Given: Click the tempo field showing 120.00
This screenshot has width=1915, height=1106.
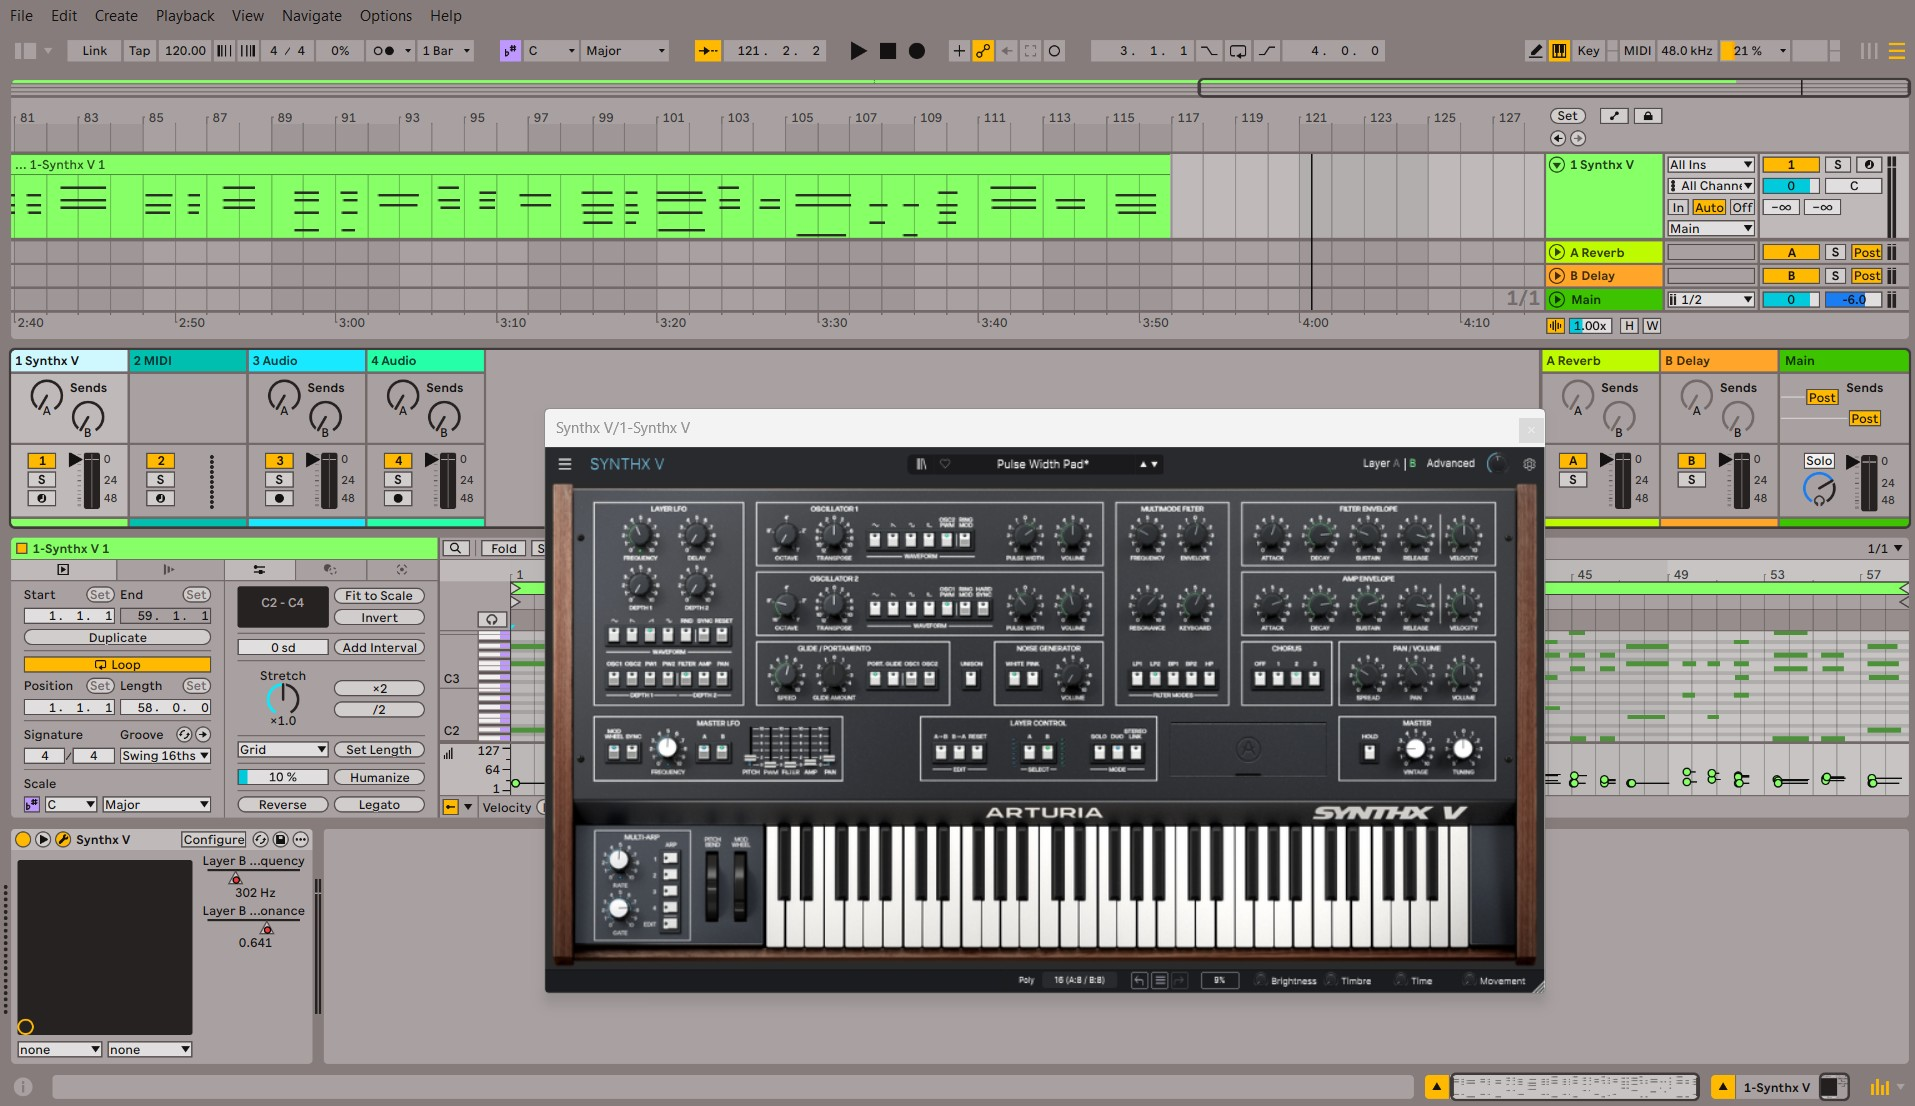Looking at the screenshot, I should [x=185, y=51].
